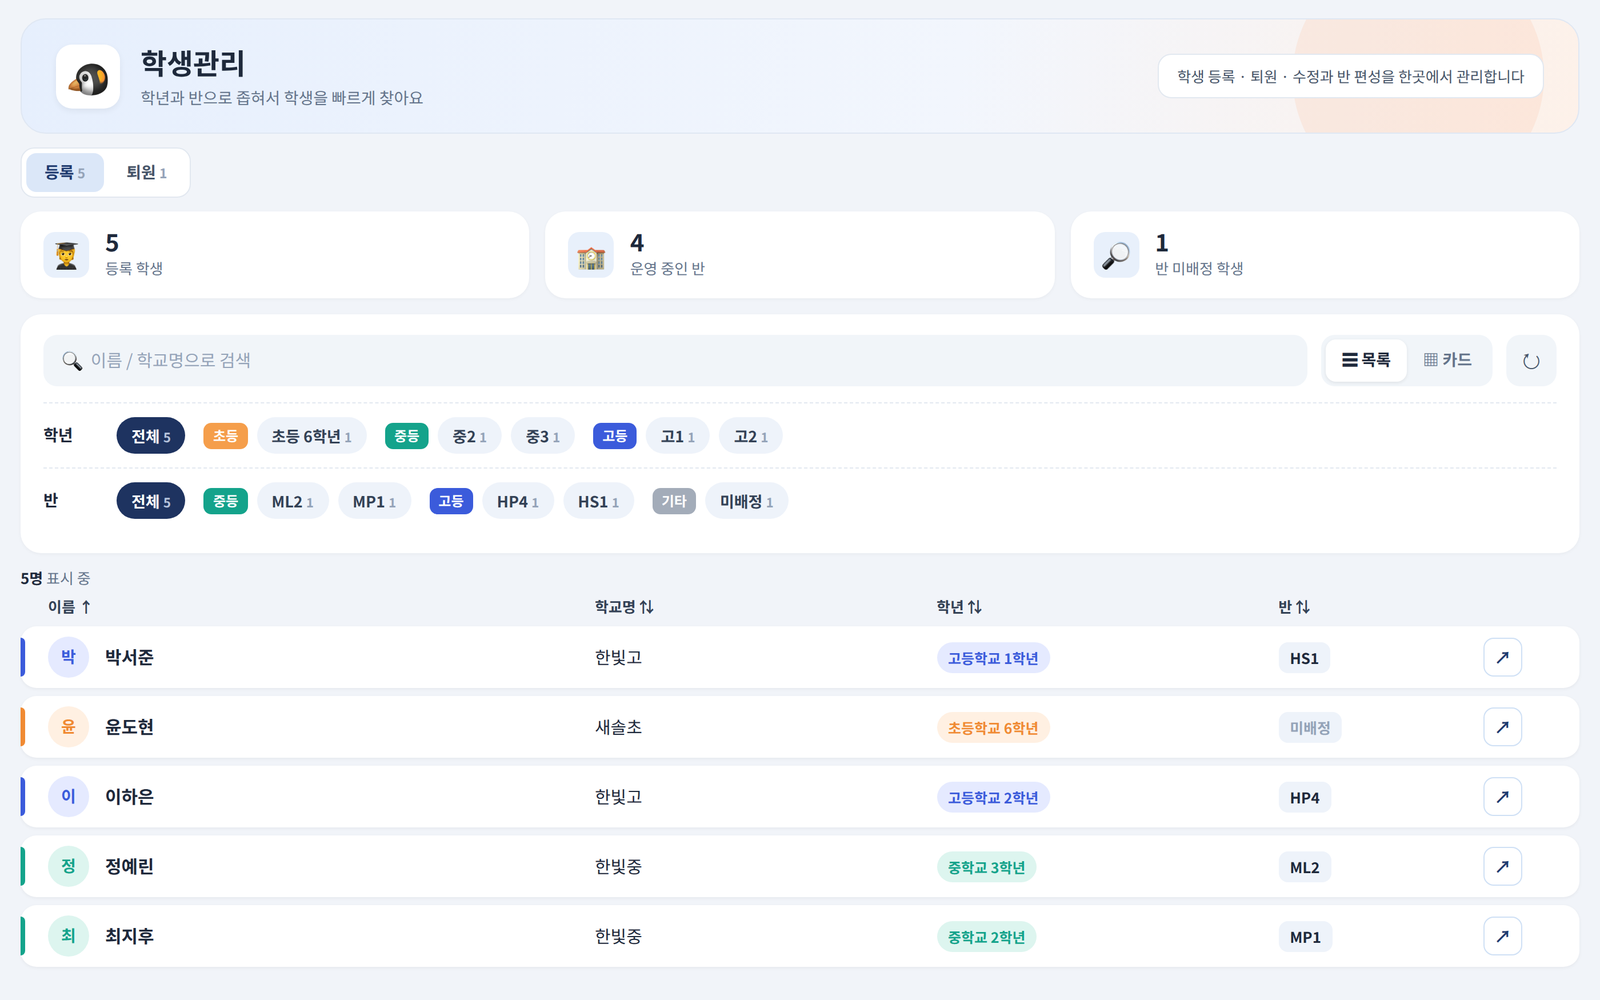Open 박서준 detail arrow icon
Viewport: 1600px width, 1000px height.
coord(1502,658)
